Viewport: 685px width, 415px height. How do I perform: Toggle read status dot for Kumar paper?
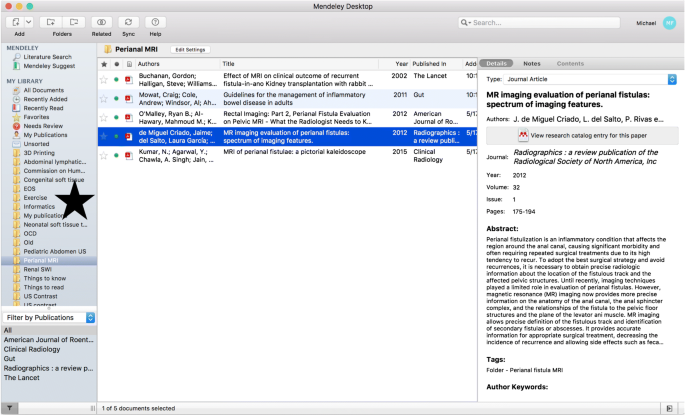coord(116,155)
